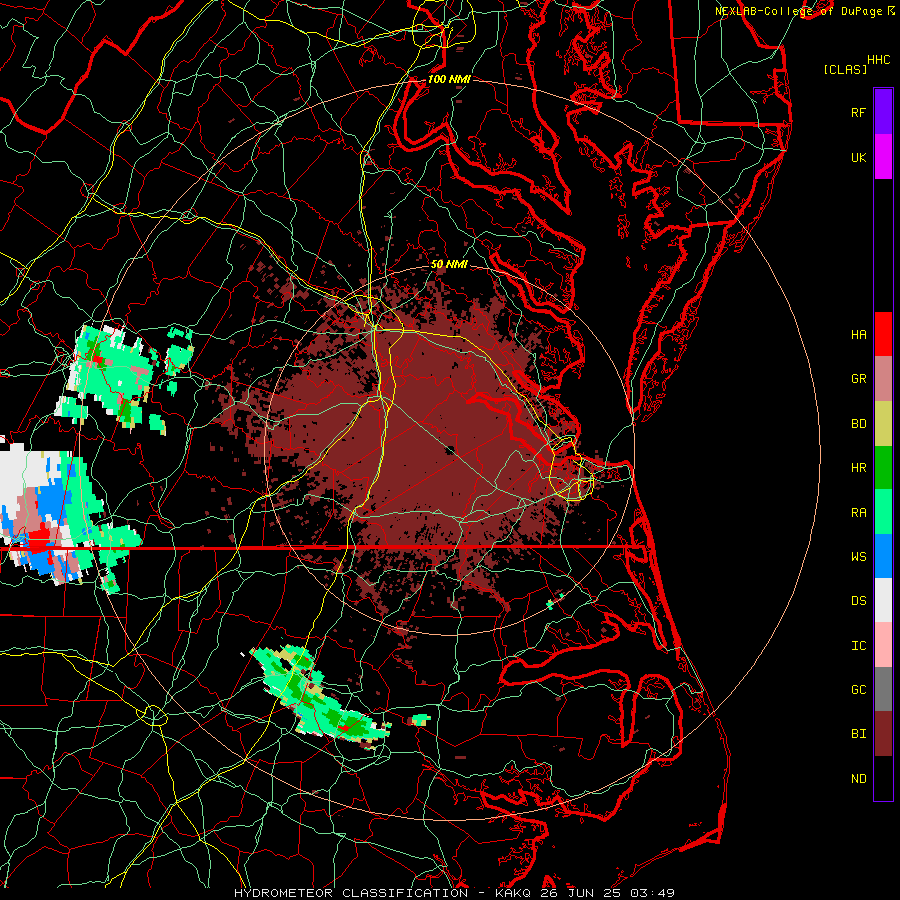Click the BD yellow legend swatch
Screen dimensions: 900x900
[x=883, y=424]
